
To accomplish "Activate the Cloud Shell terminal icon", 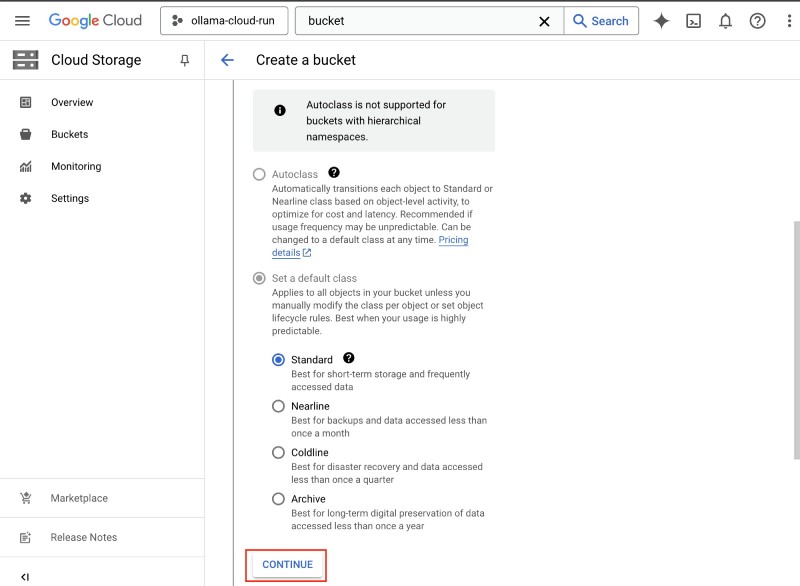I will point(693,21).
